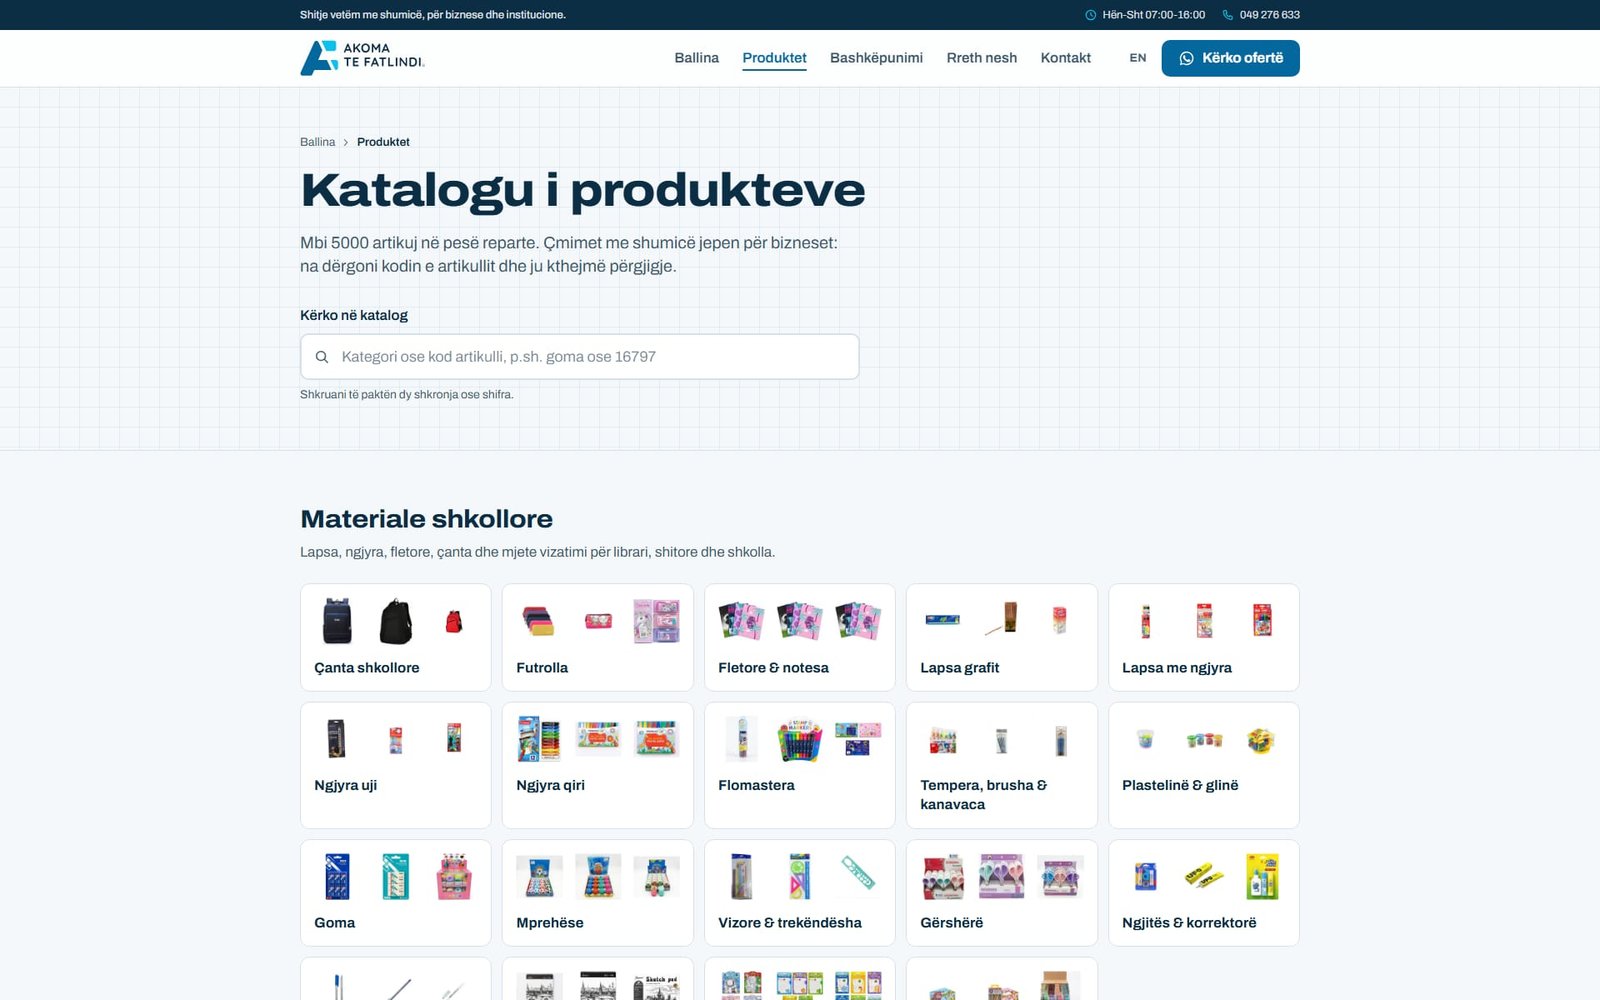Switch language to EN
This screenshot has height=1000, width=1600.
1138,58
